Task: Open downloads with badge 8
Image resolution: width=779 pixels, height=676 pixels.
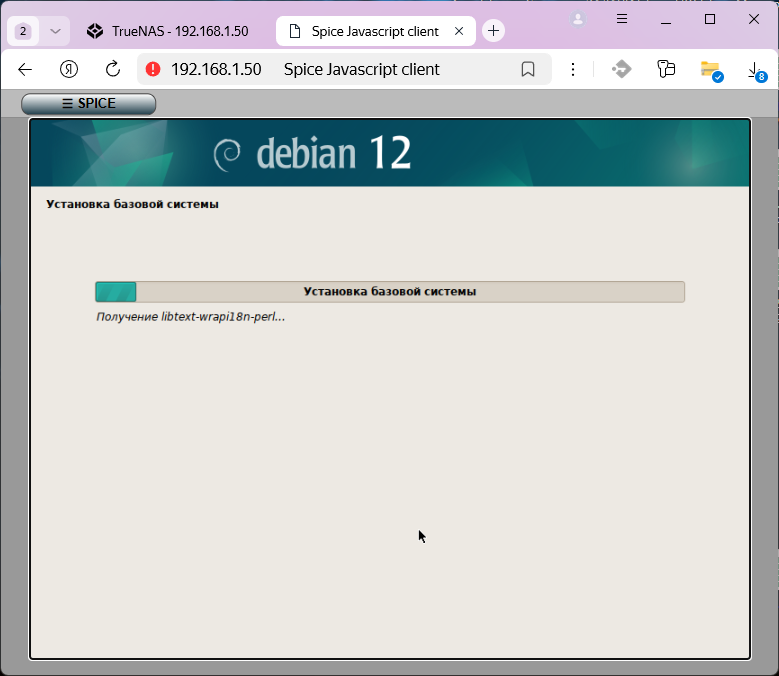Action: (x=756, y=71)
